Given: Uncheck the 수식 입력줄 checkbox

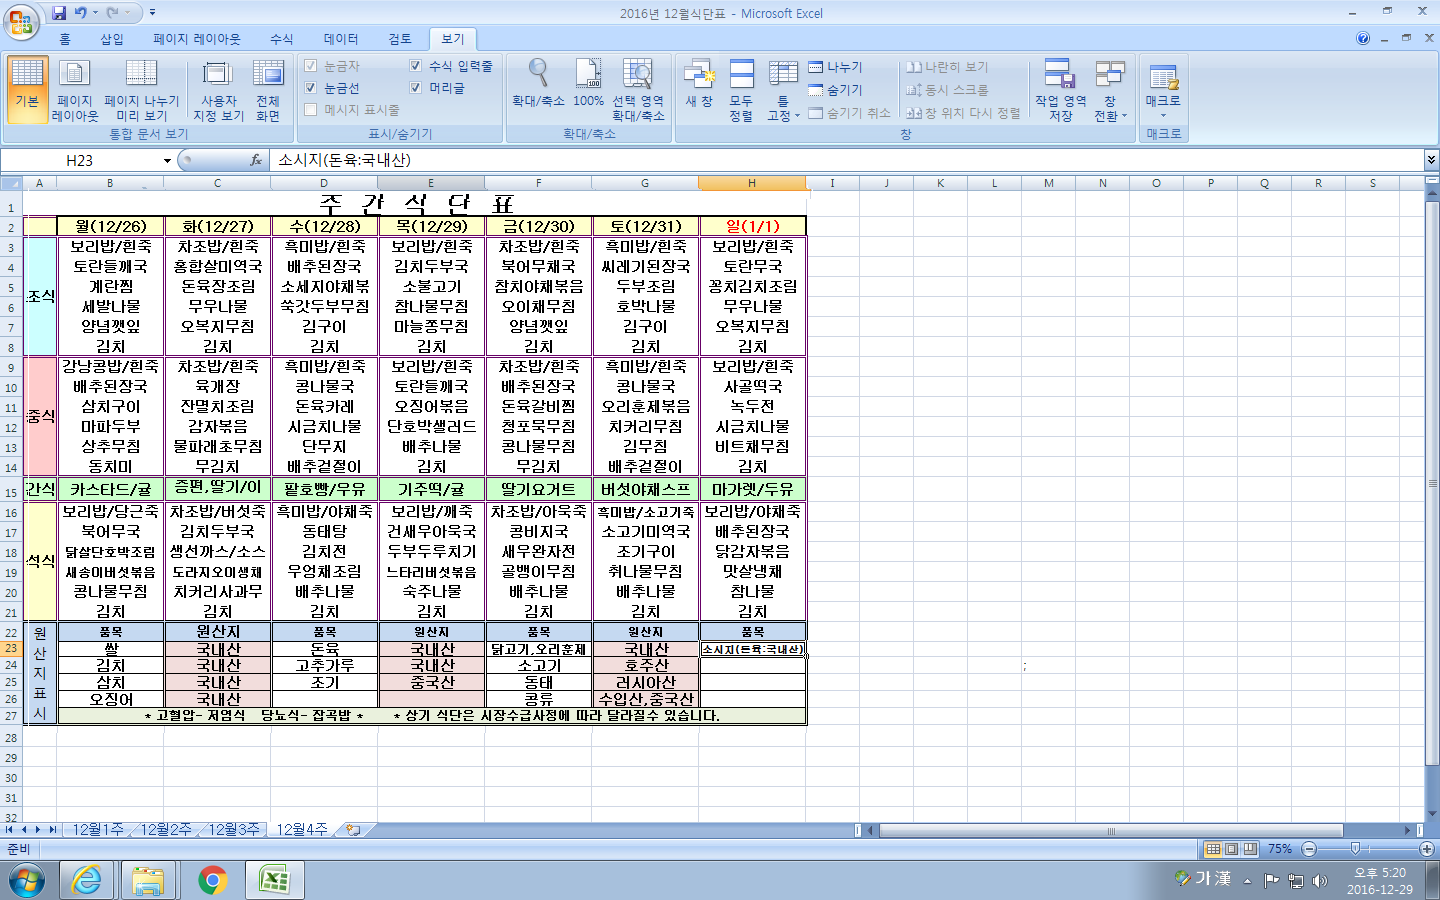Looking at the screenshot, I should [x=416, y=66].
